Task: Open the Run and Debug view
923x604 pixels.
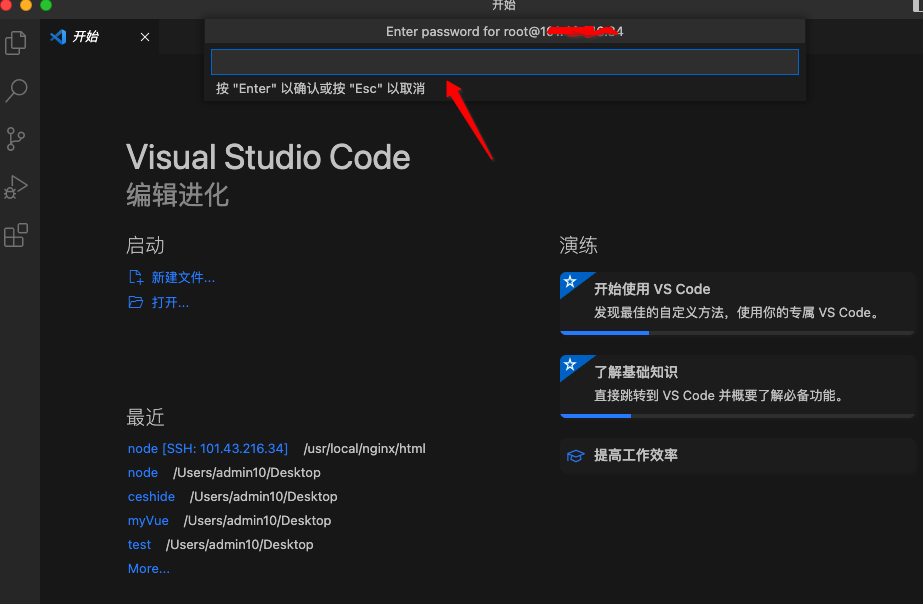Action: [x=16, y=187]
